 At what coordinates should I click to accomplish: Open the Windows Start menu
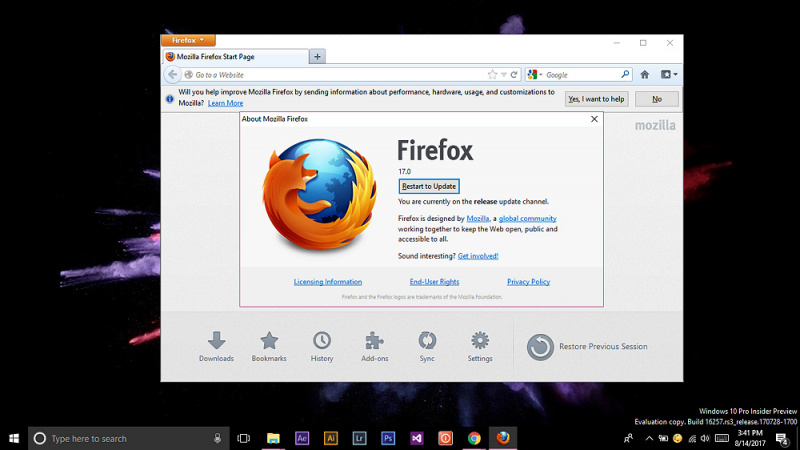click(14, 438)
